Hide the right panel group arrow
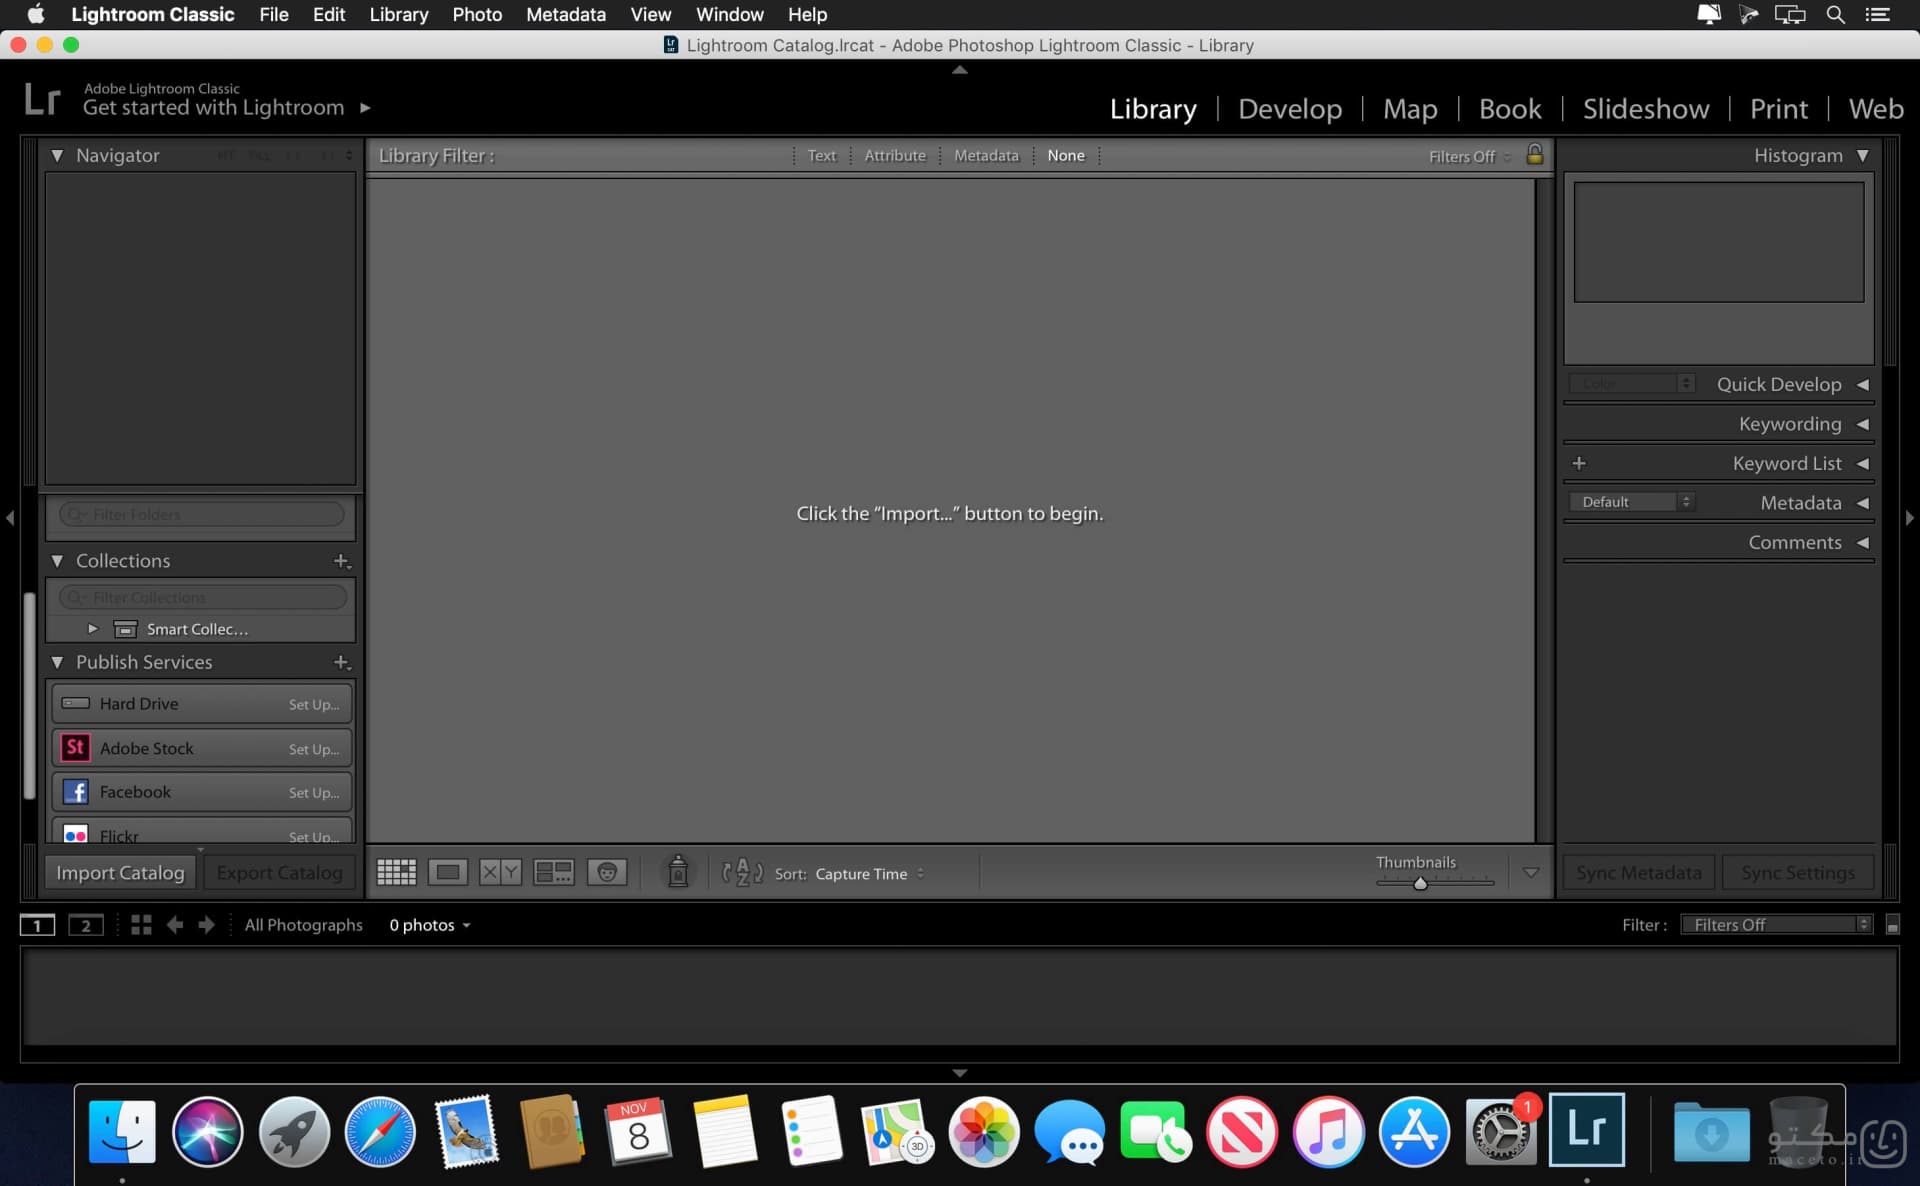 (1909, 518)
